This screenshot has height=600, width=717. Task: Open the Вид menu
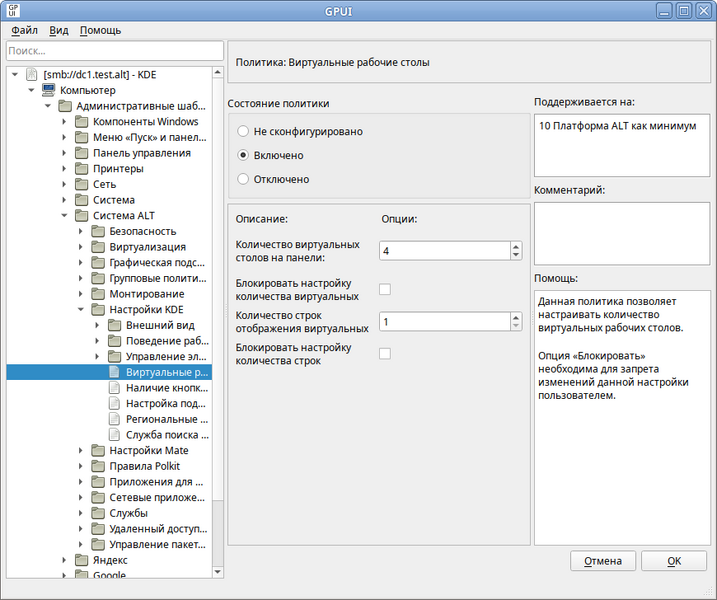click(x=59, y=31)
